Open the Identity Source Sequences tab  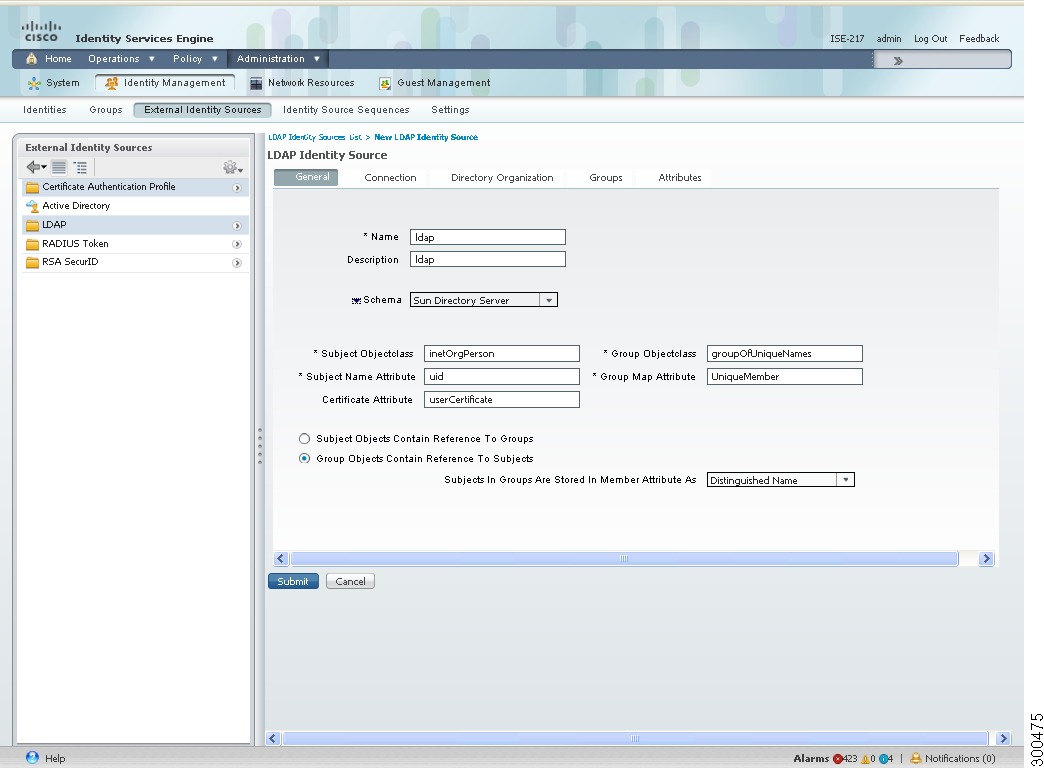click(346, 110)
